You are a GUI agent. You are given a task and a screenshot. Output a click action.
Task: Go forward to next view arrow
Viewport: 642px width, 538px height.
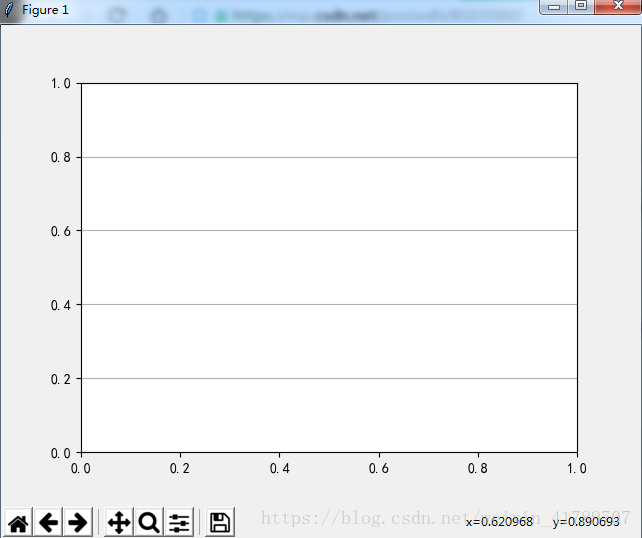pos(78,522)
